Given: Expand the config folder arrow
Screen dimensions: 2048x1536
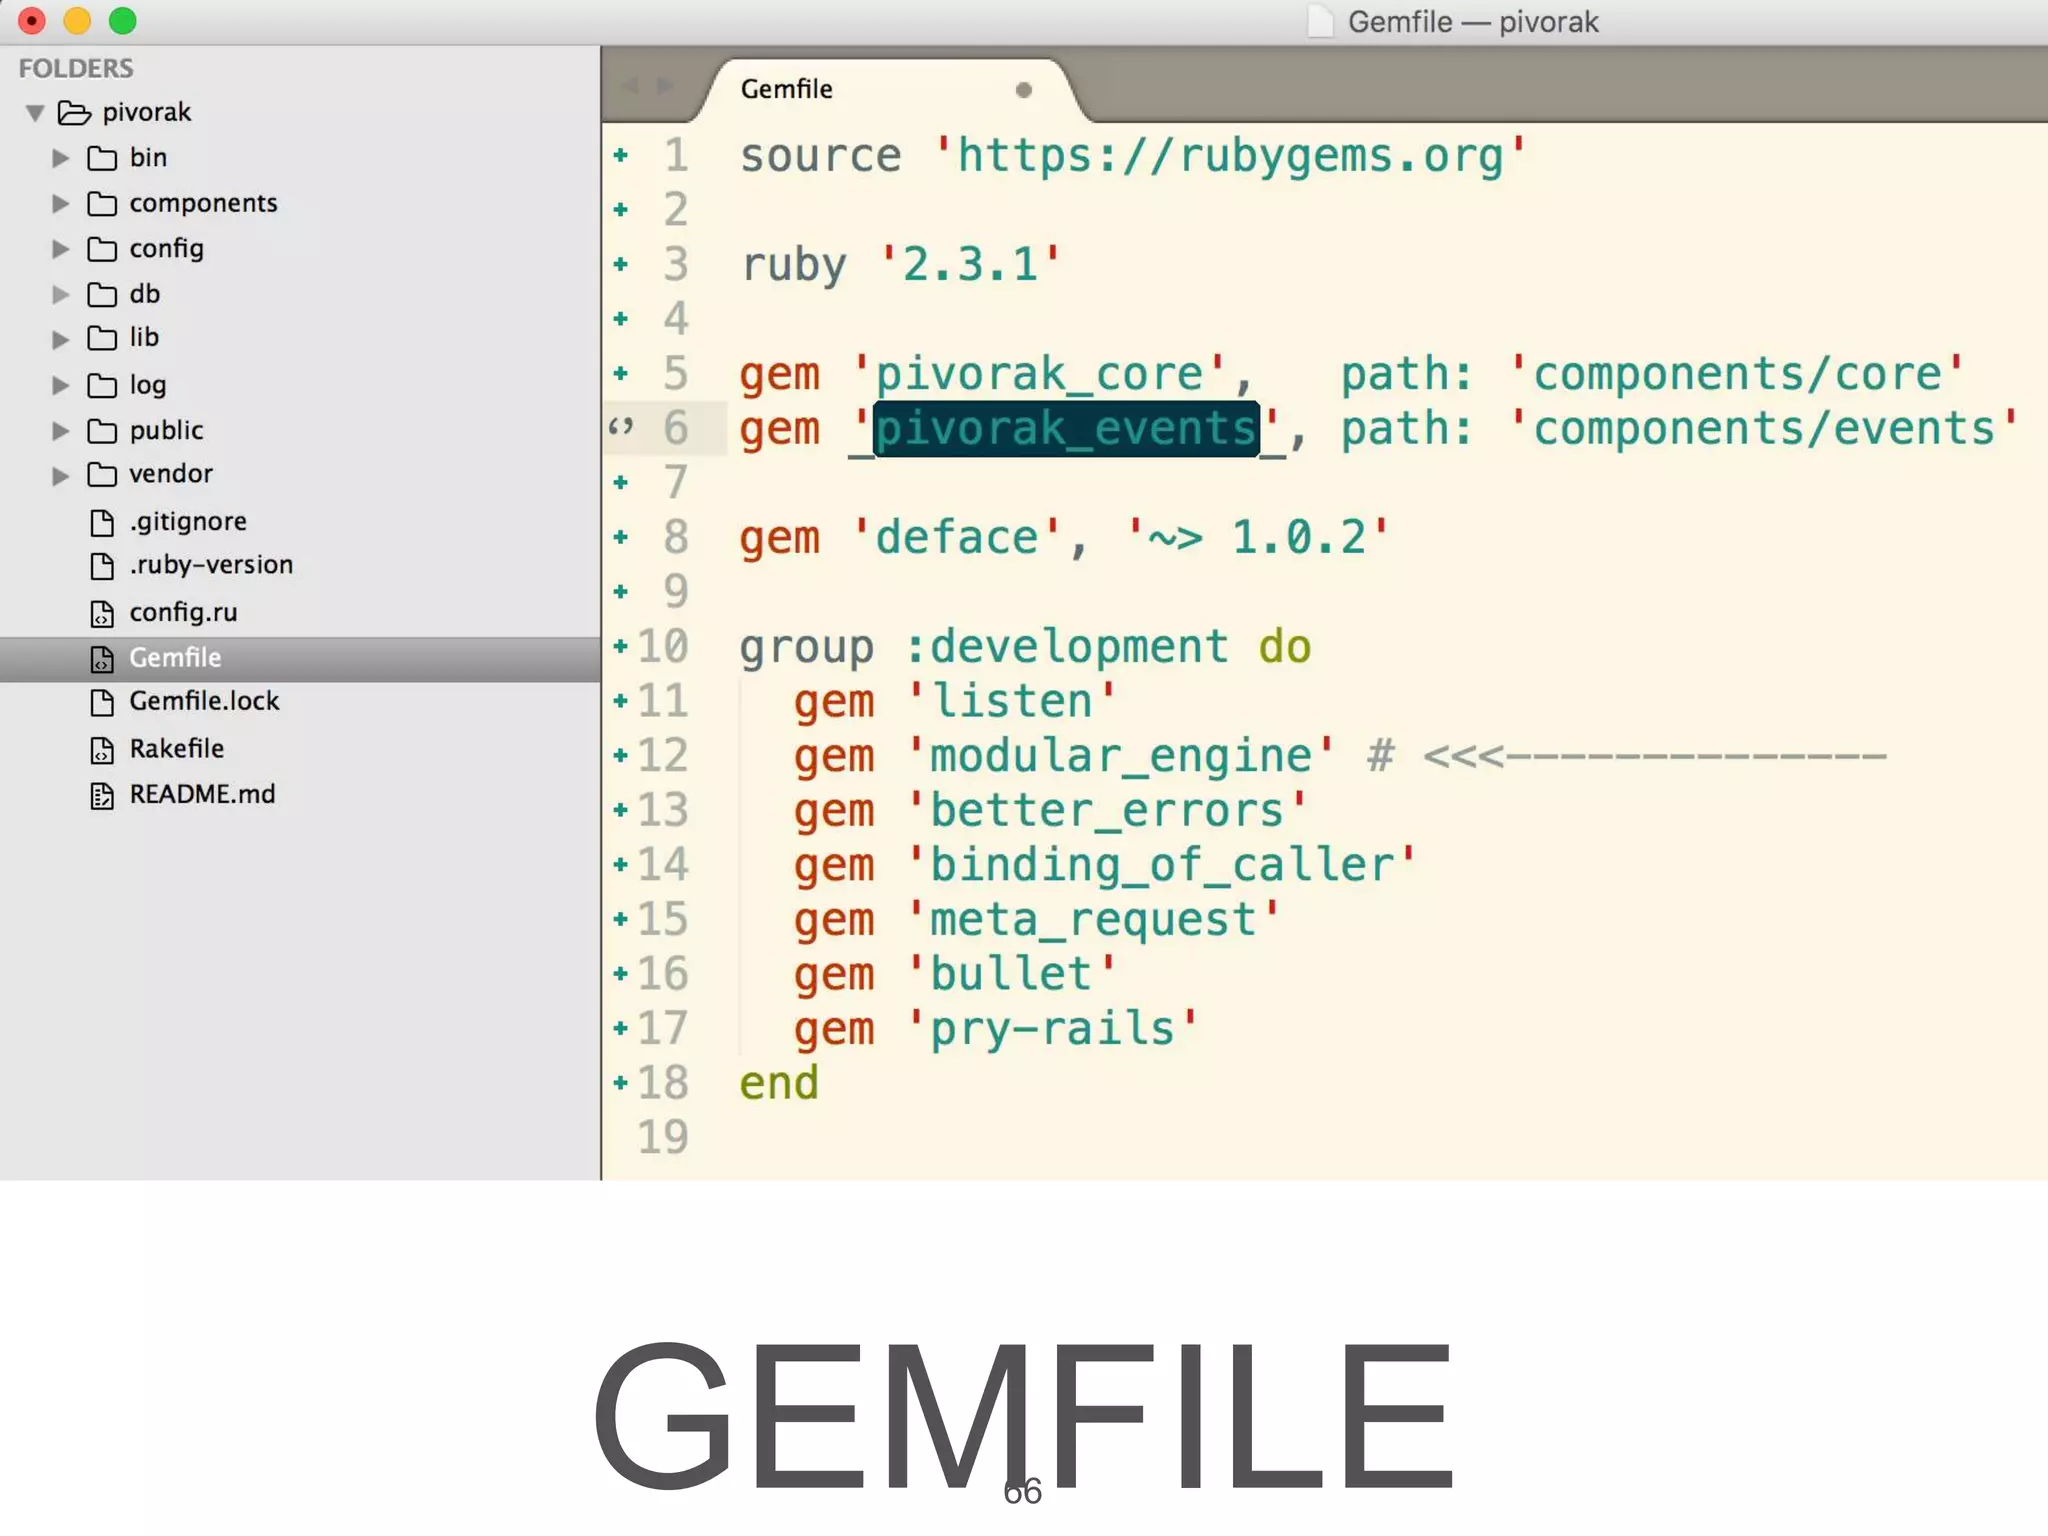Looking at the screenshot, I should coord(60,249).
